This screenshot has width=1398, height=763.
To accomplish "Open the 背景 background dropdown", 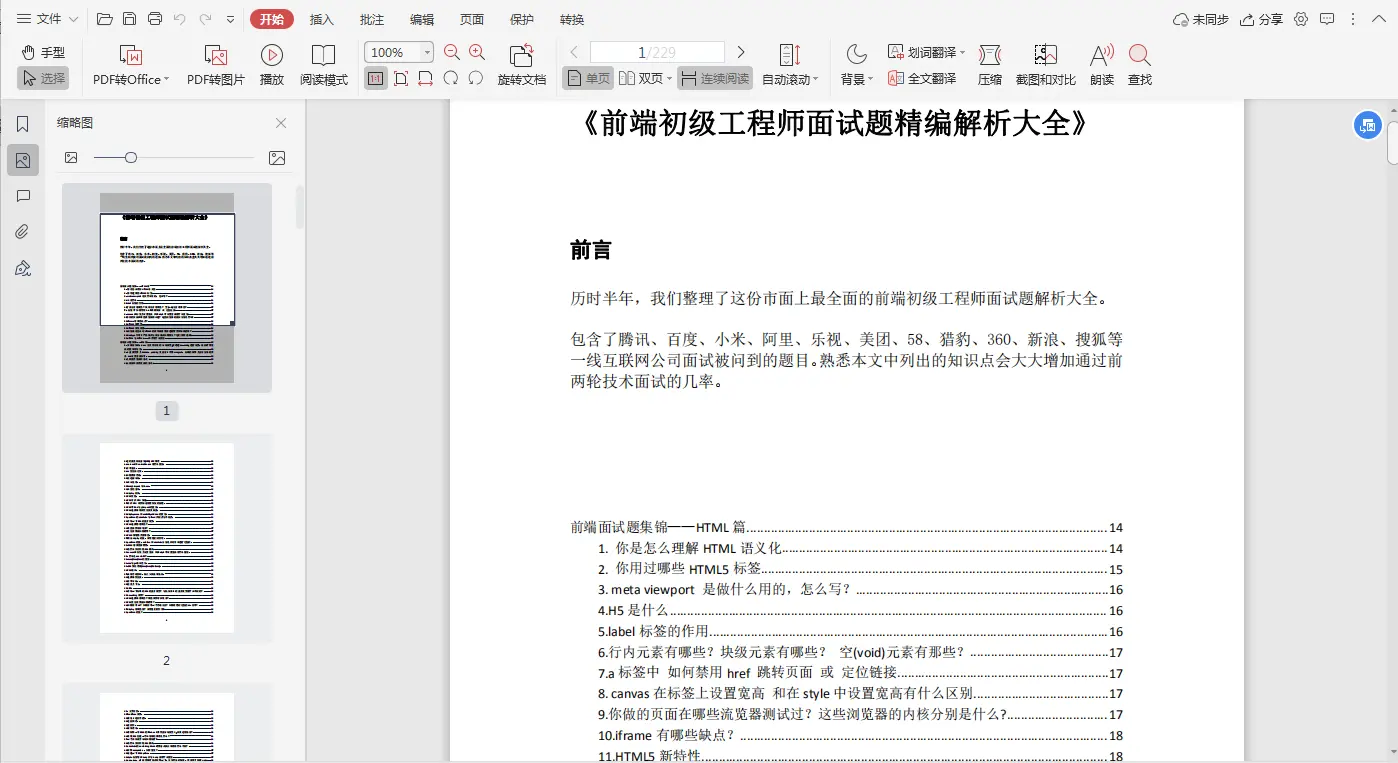I will [855, 63].
